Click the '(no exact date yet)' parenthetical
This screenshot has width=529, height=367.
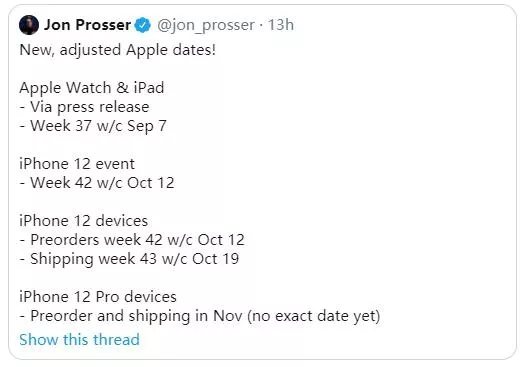[314, 316]
